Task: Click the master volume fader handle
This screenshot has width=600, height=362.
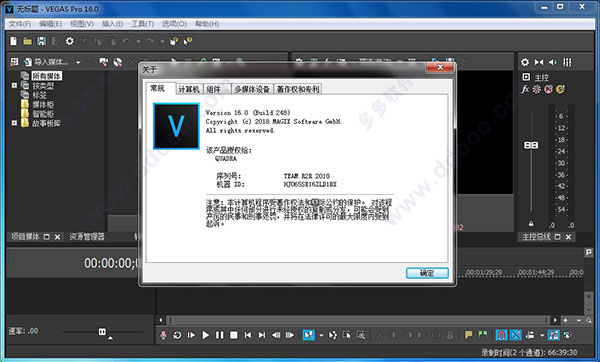Action: 531,145
